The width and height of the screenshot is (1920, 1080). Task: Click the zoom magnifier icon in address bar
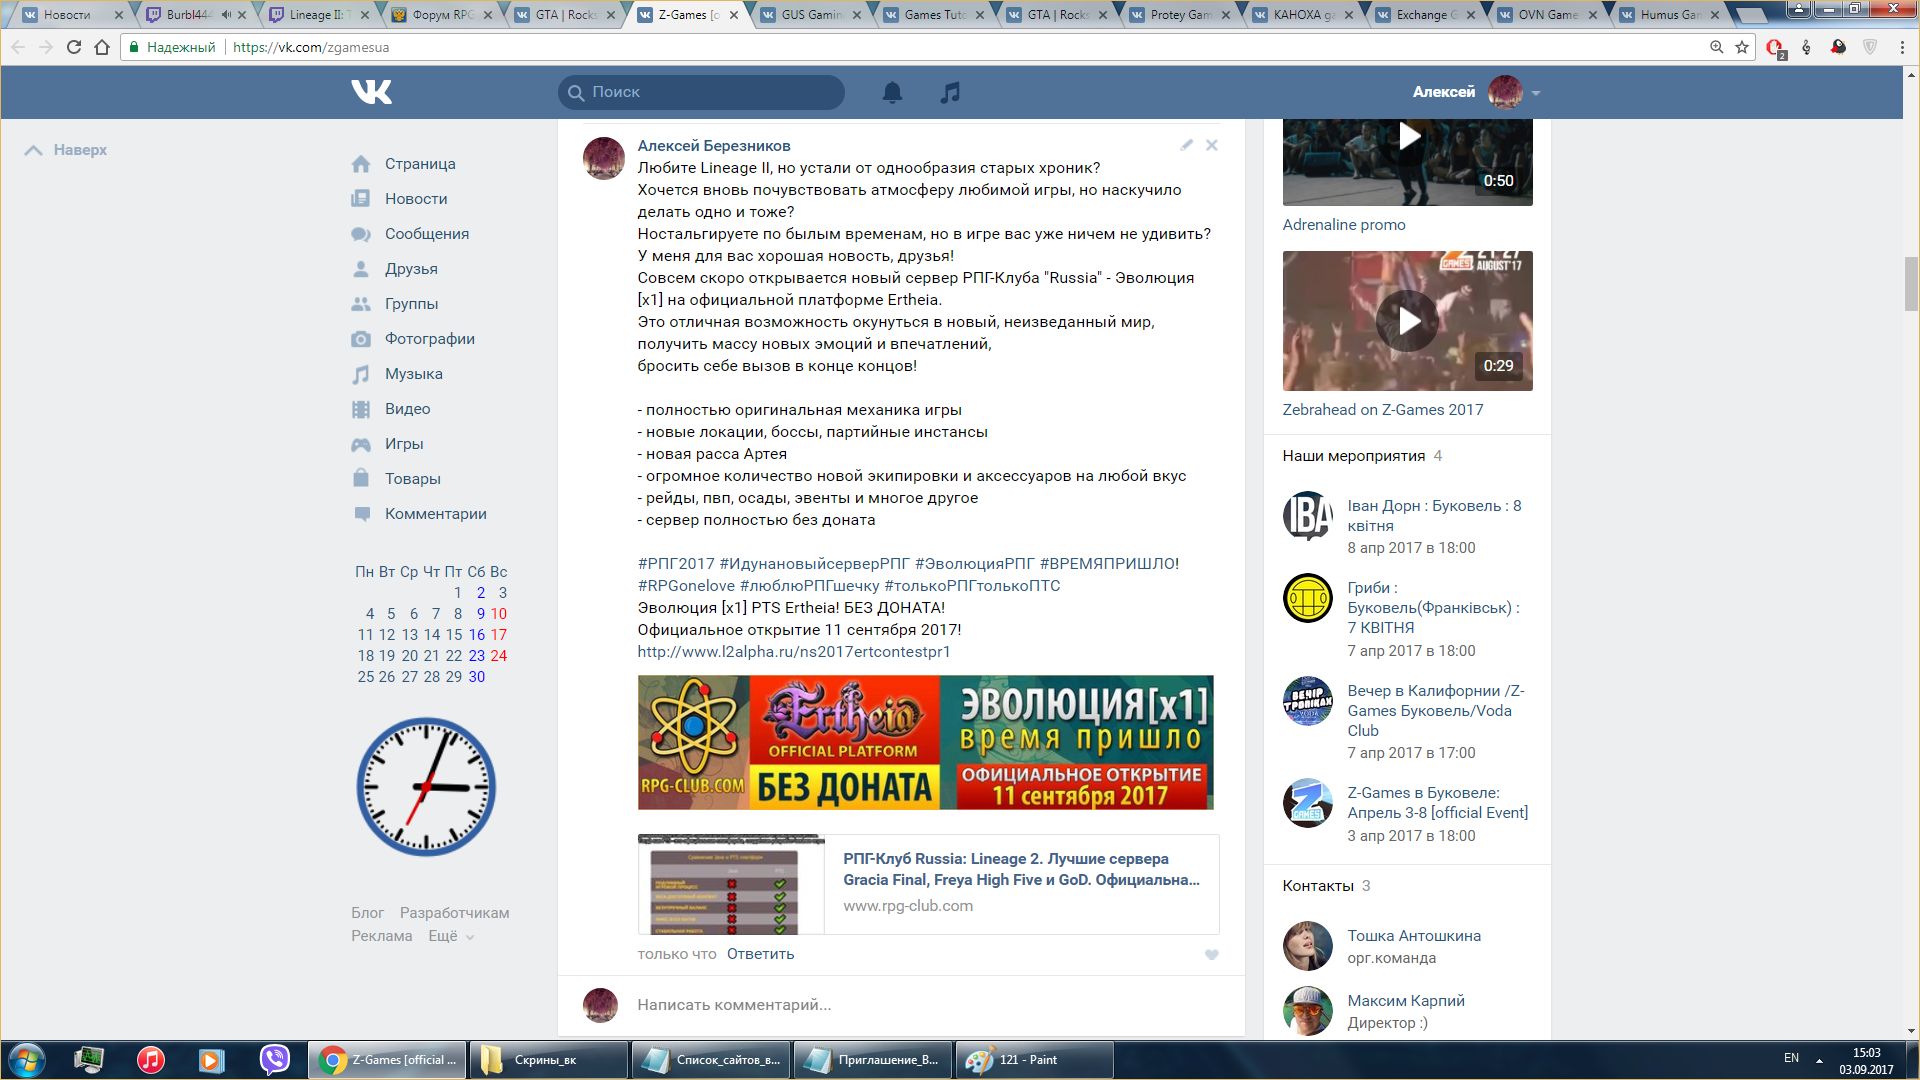pyautogui.click(x=1716, y=47)
